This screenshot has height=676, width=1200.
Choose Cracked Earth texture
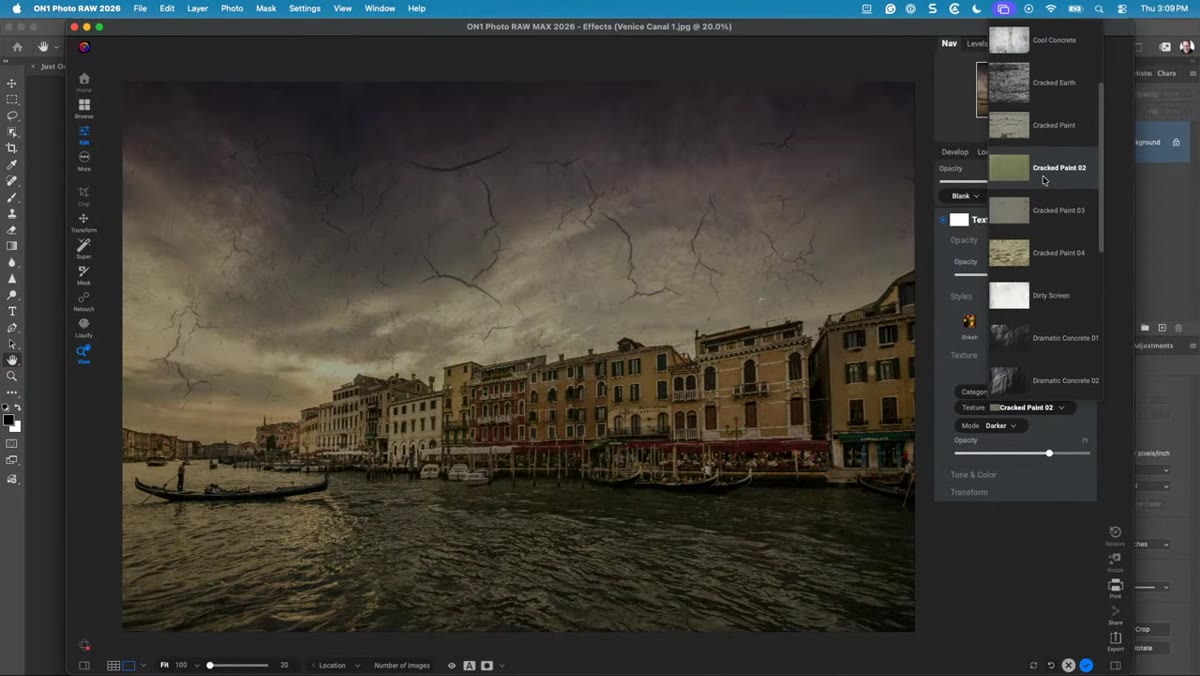click(x=1043, y=83)
